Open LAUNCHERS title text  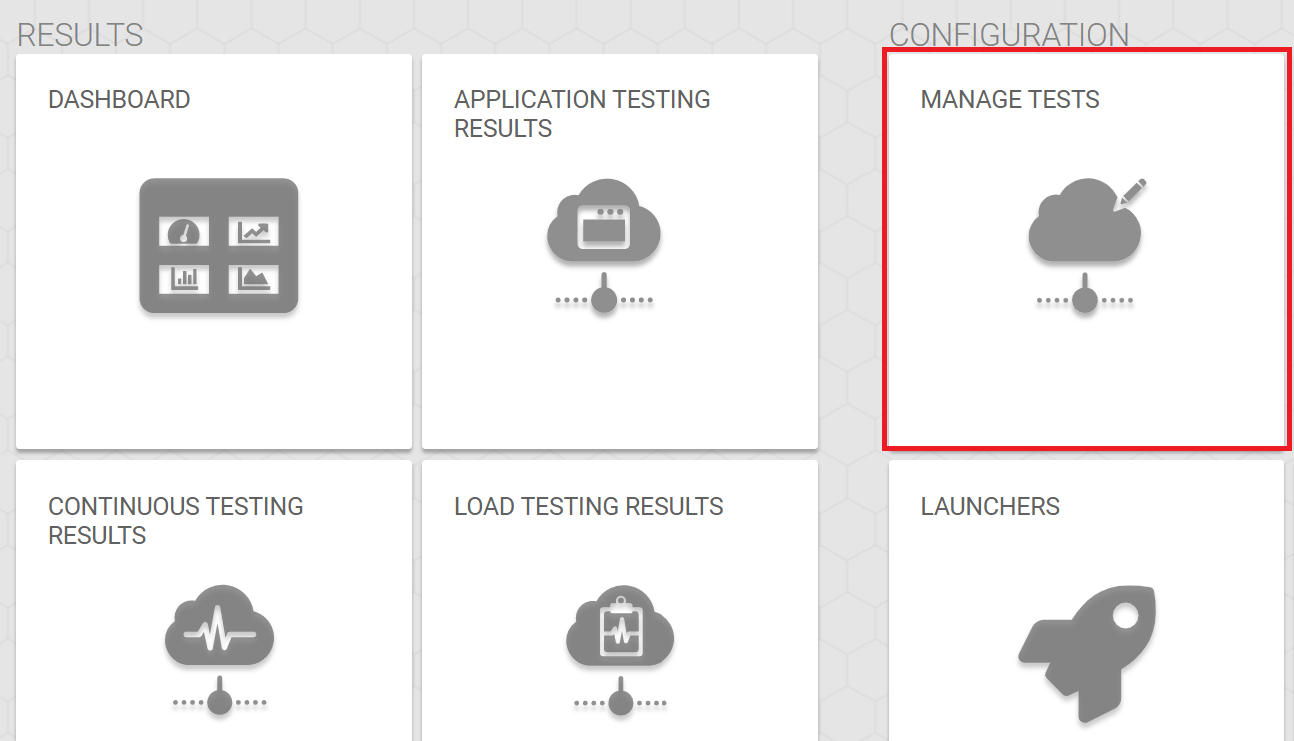990,506
